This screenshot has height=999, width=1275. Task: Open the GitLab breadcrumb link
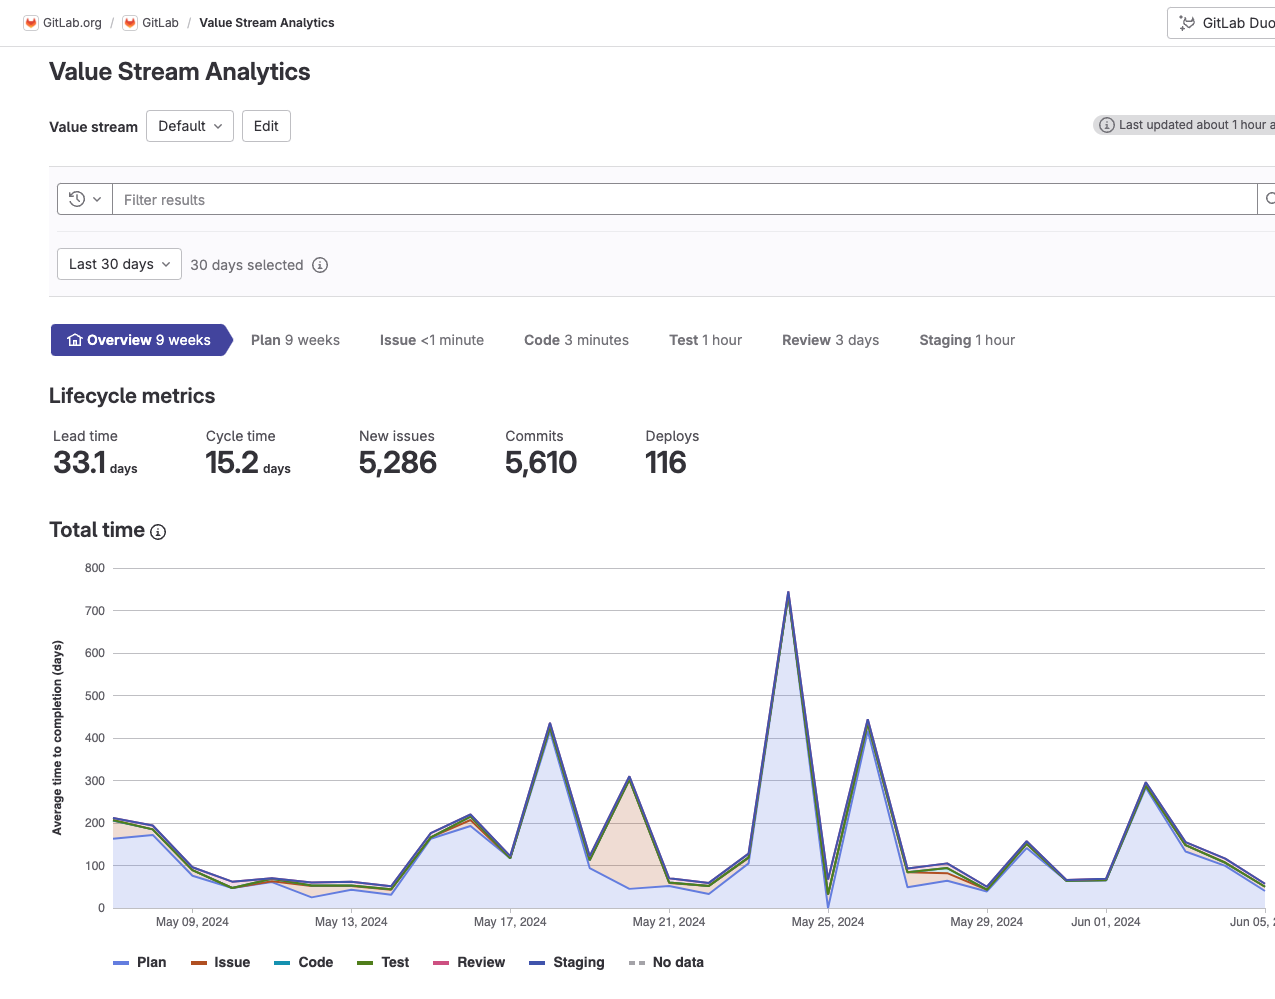tap(160, 22)
